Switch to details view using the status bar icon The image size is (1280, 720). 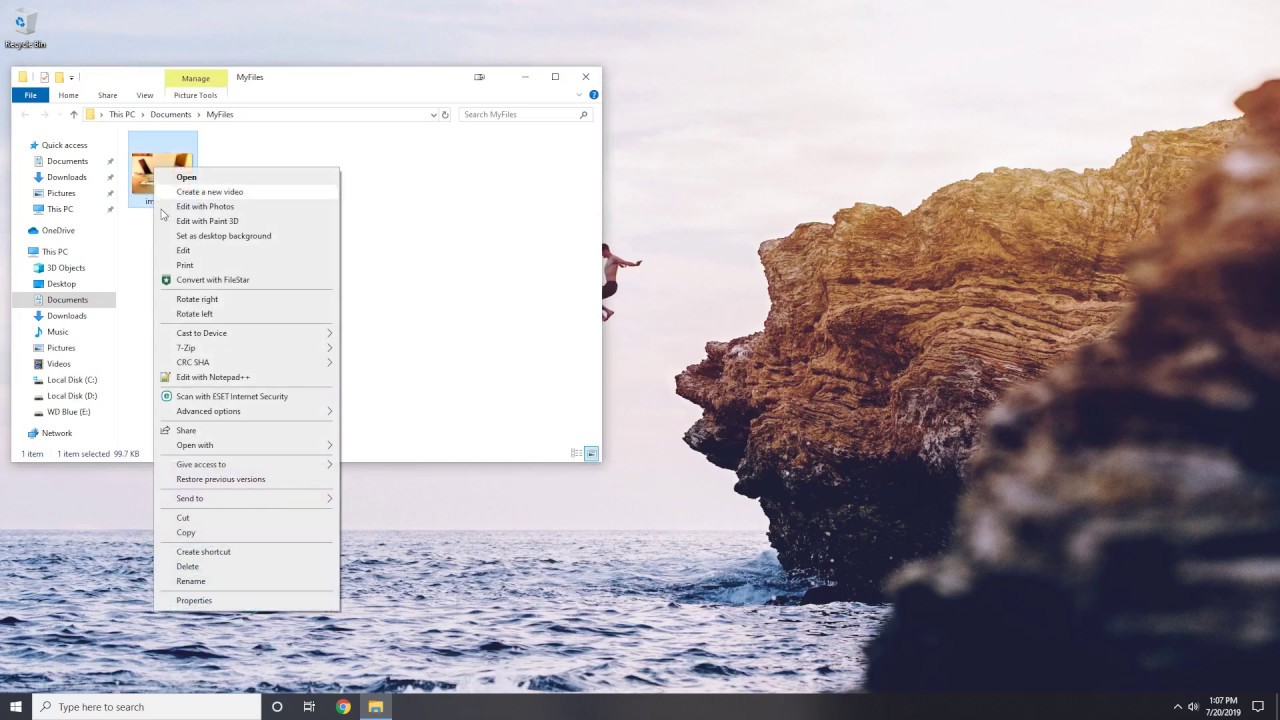click(x=576, y=454)
